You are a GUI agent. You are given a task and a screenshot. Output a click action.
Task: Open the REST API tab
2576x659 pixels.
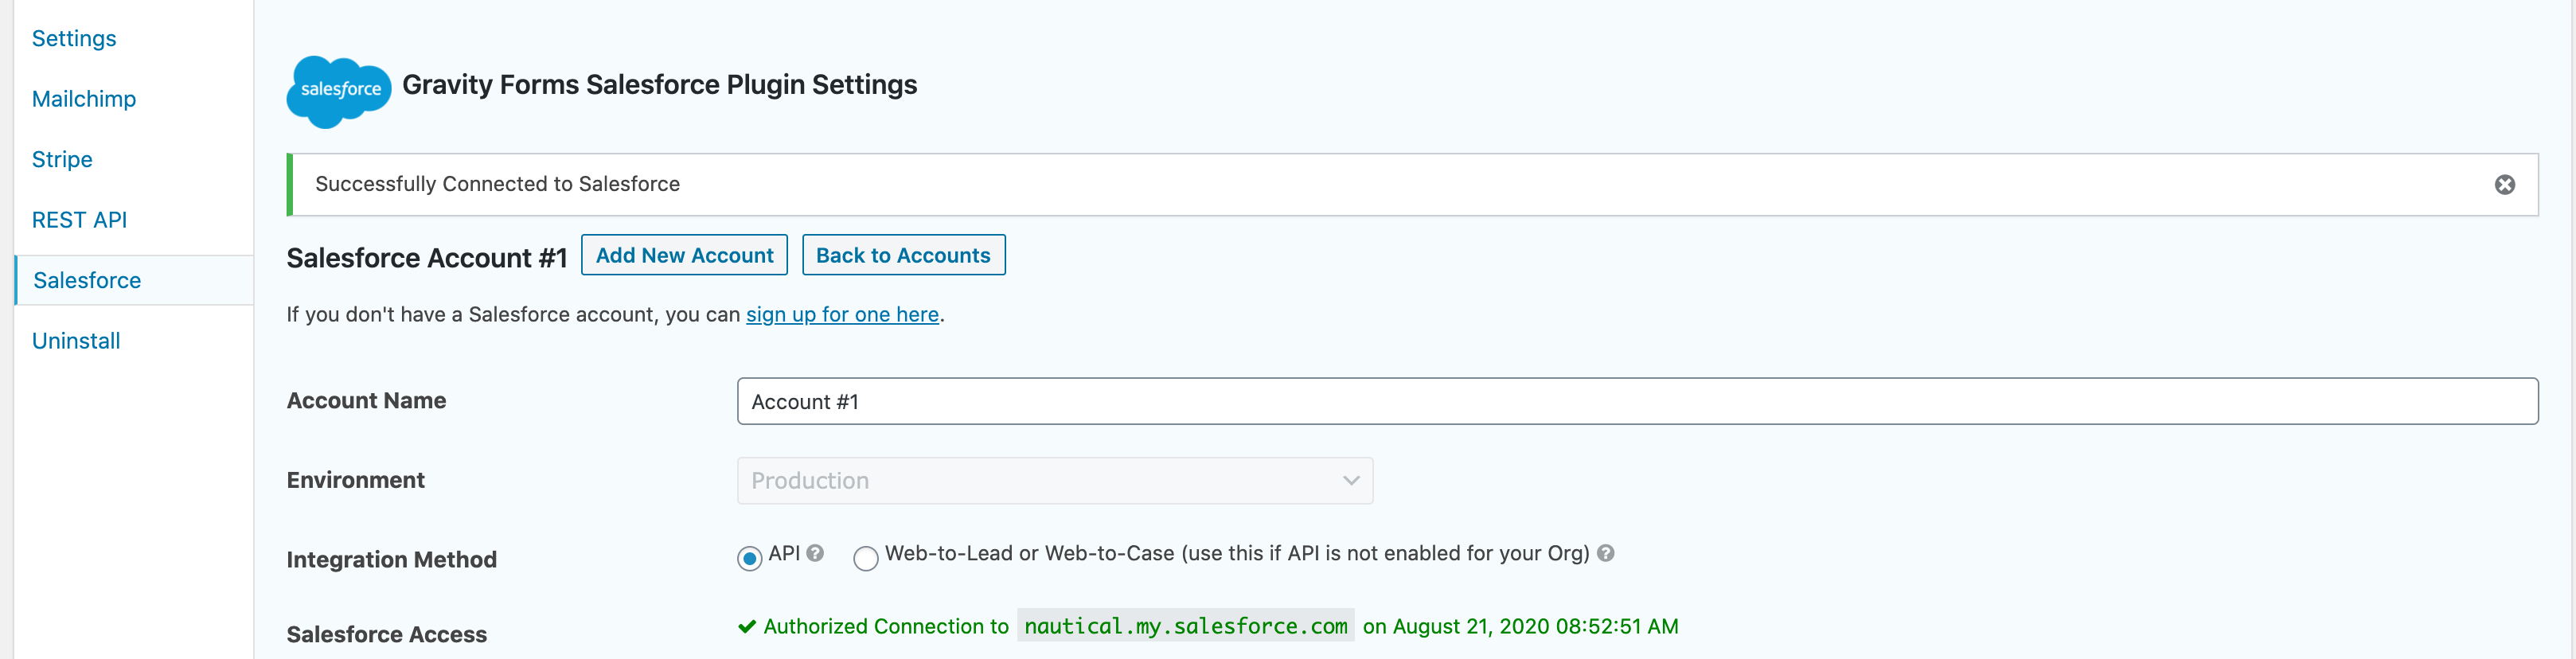click(79, 220)
